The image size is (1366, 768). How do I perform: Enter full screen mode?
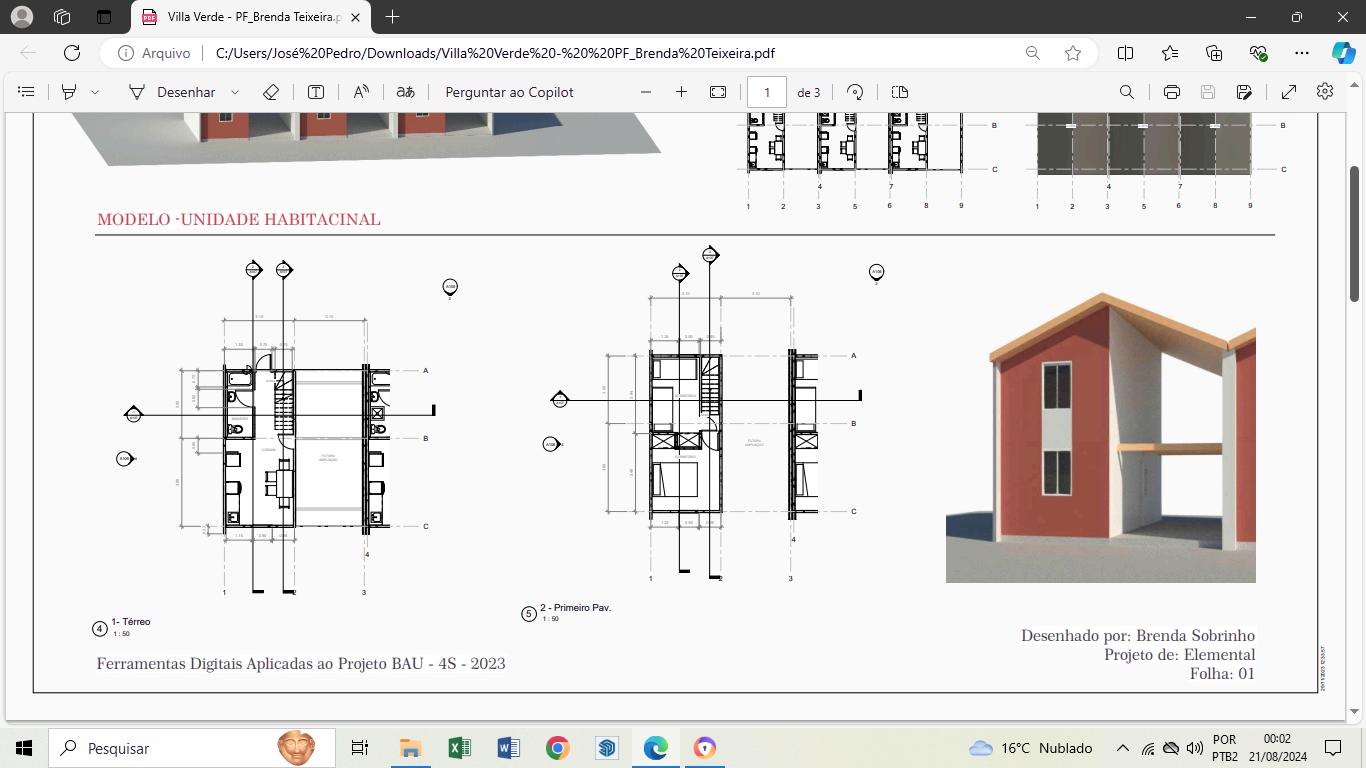(x=1289, y=92)
